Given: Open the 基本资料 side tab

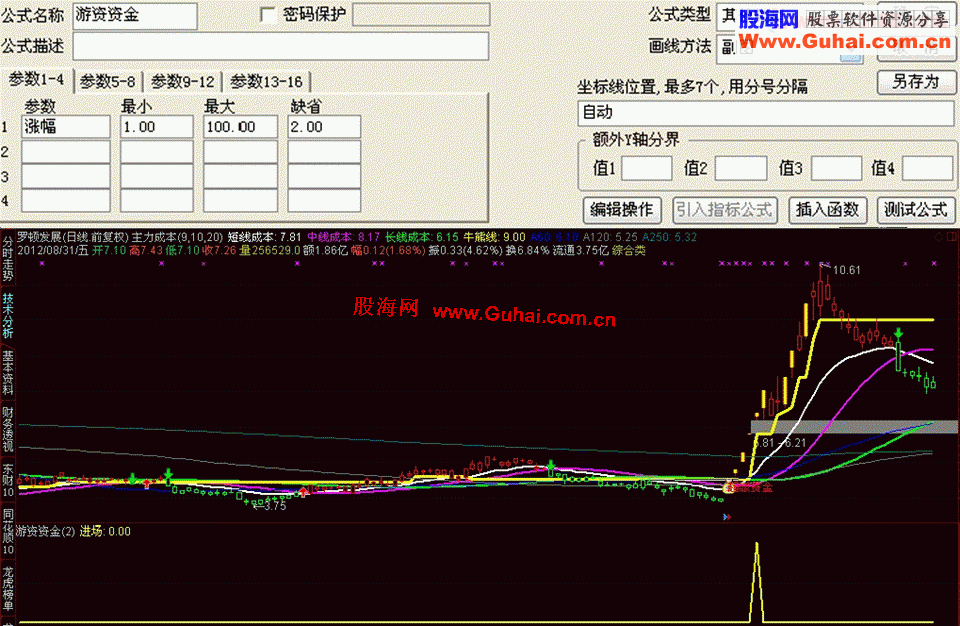Looking at the screenshot, I should coord(7,372).
